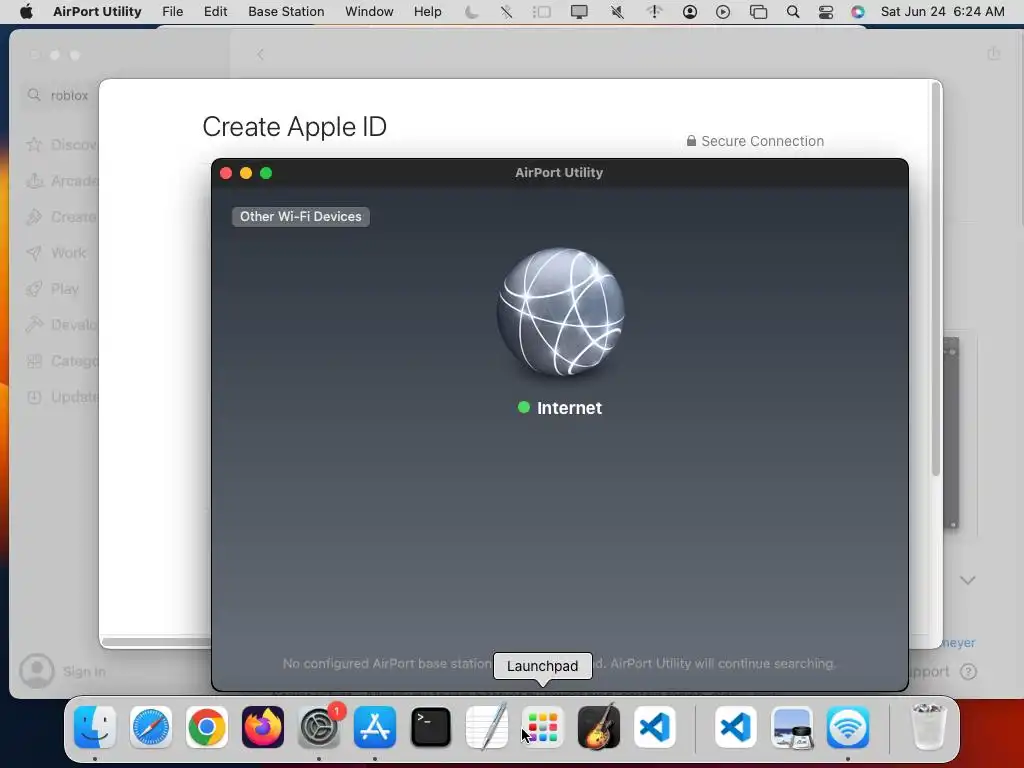Open System Settings from the Dock

(319, 727)
